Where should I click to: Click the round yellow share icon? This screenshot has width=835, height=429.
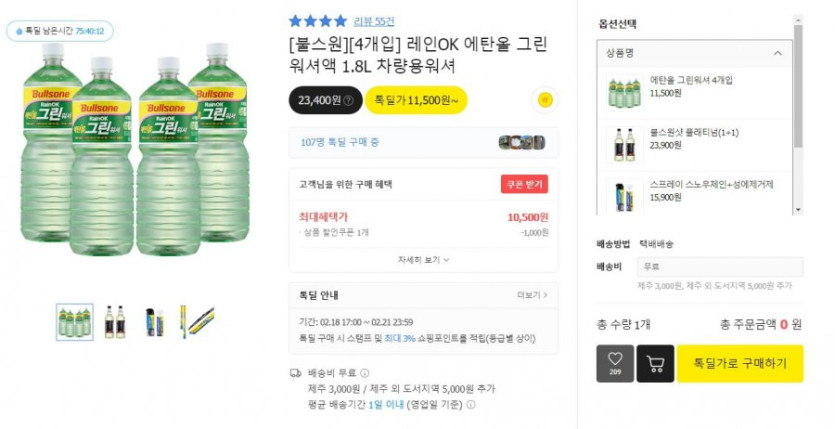543,100
